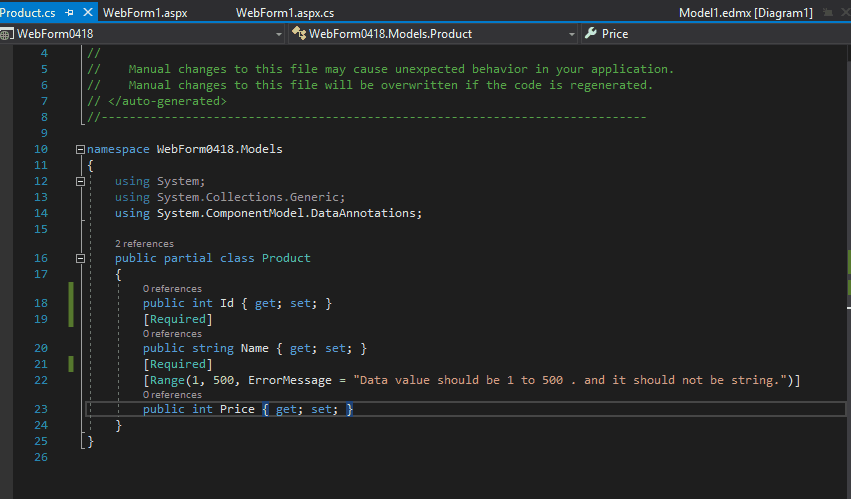Click the comment 'file will be overwritten' line
The image size is (851, 499).
click(x=370, y=85)
